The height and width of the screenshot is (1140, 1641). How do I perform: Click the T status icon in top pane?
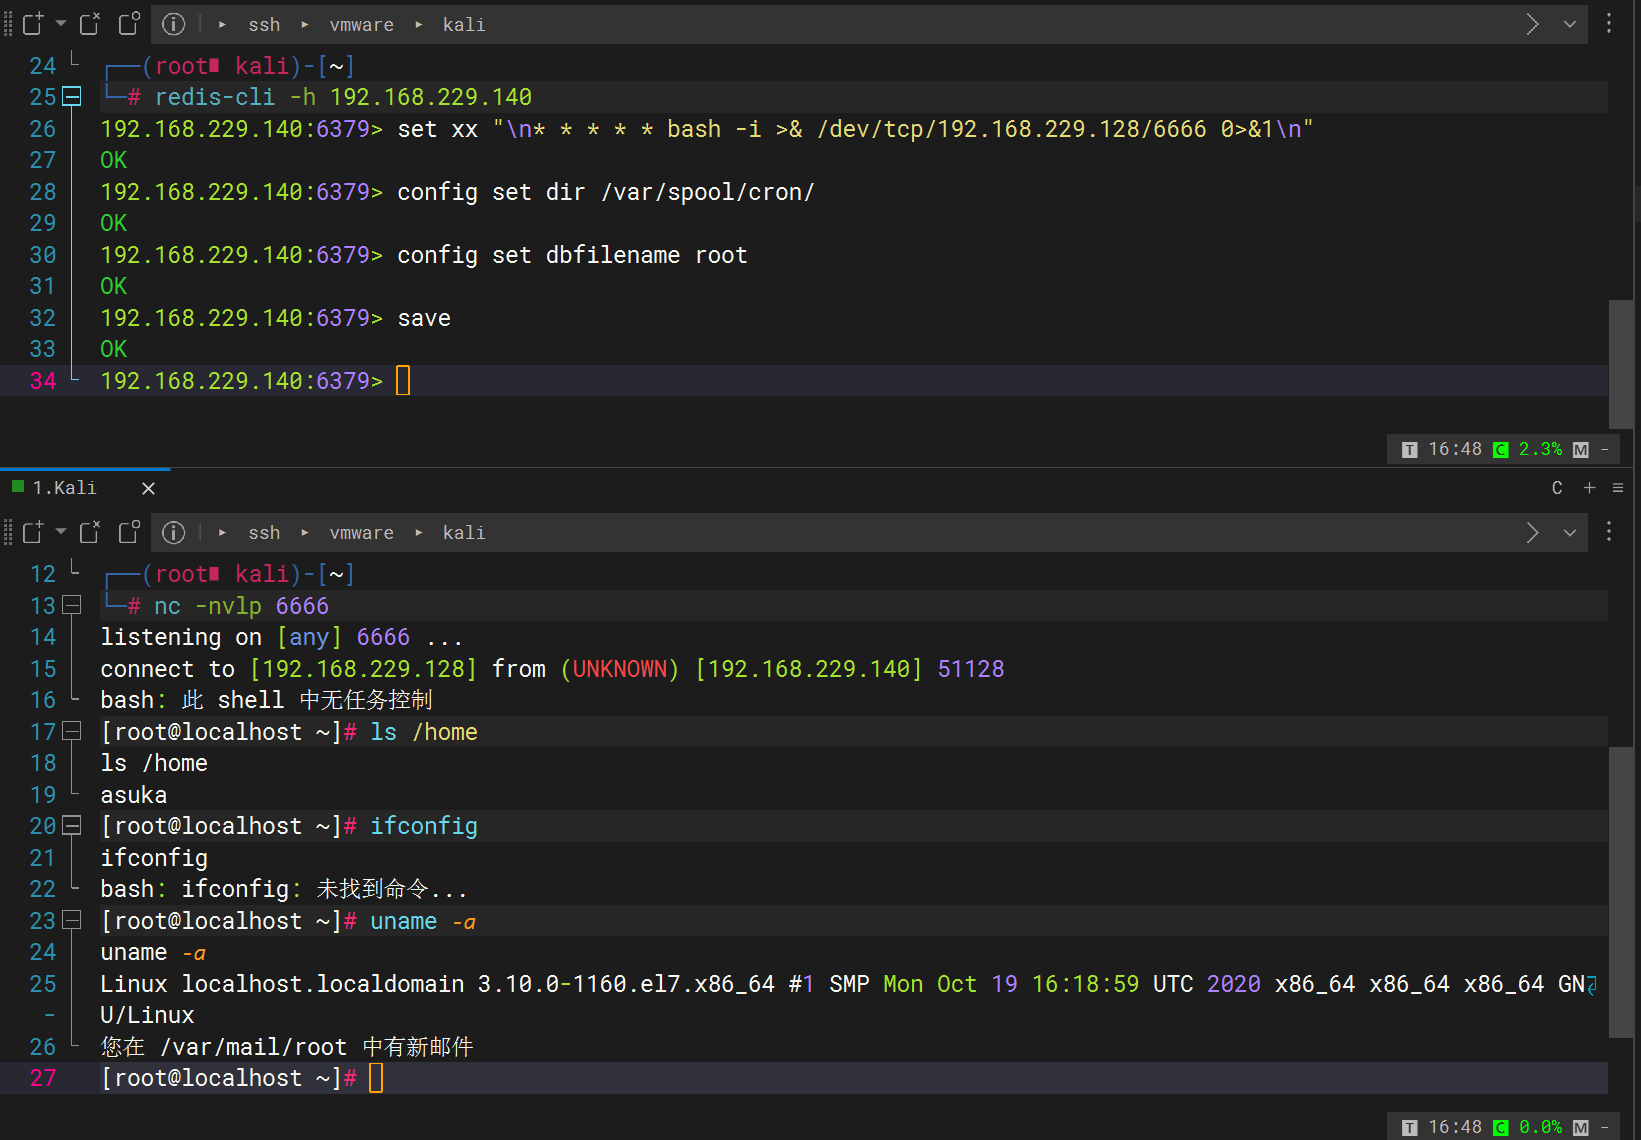1409,450
